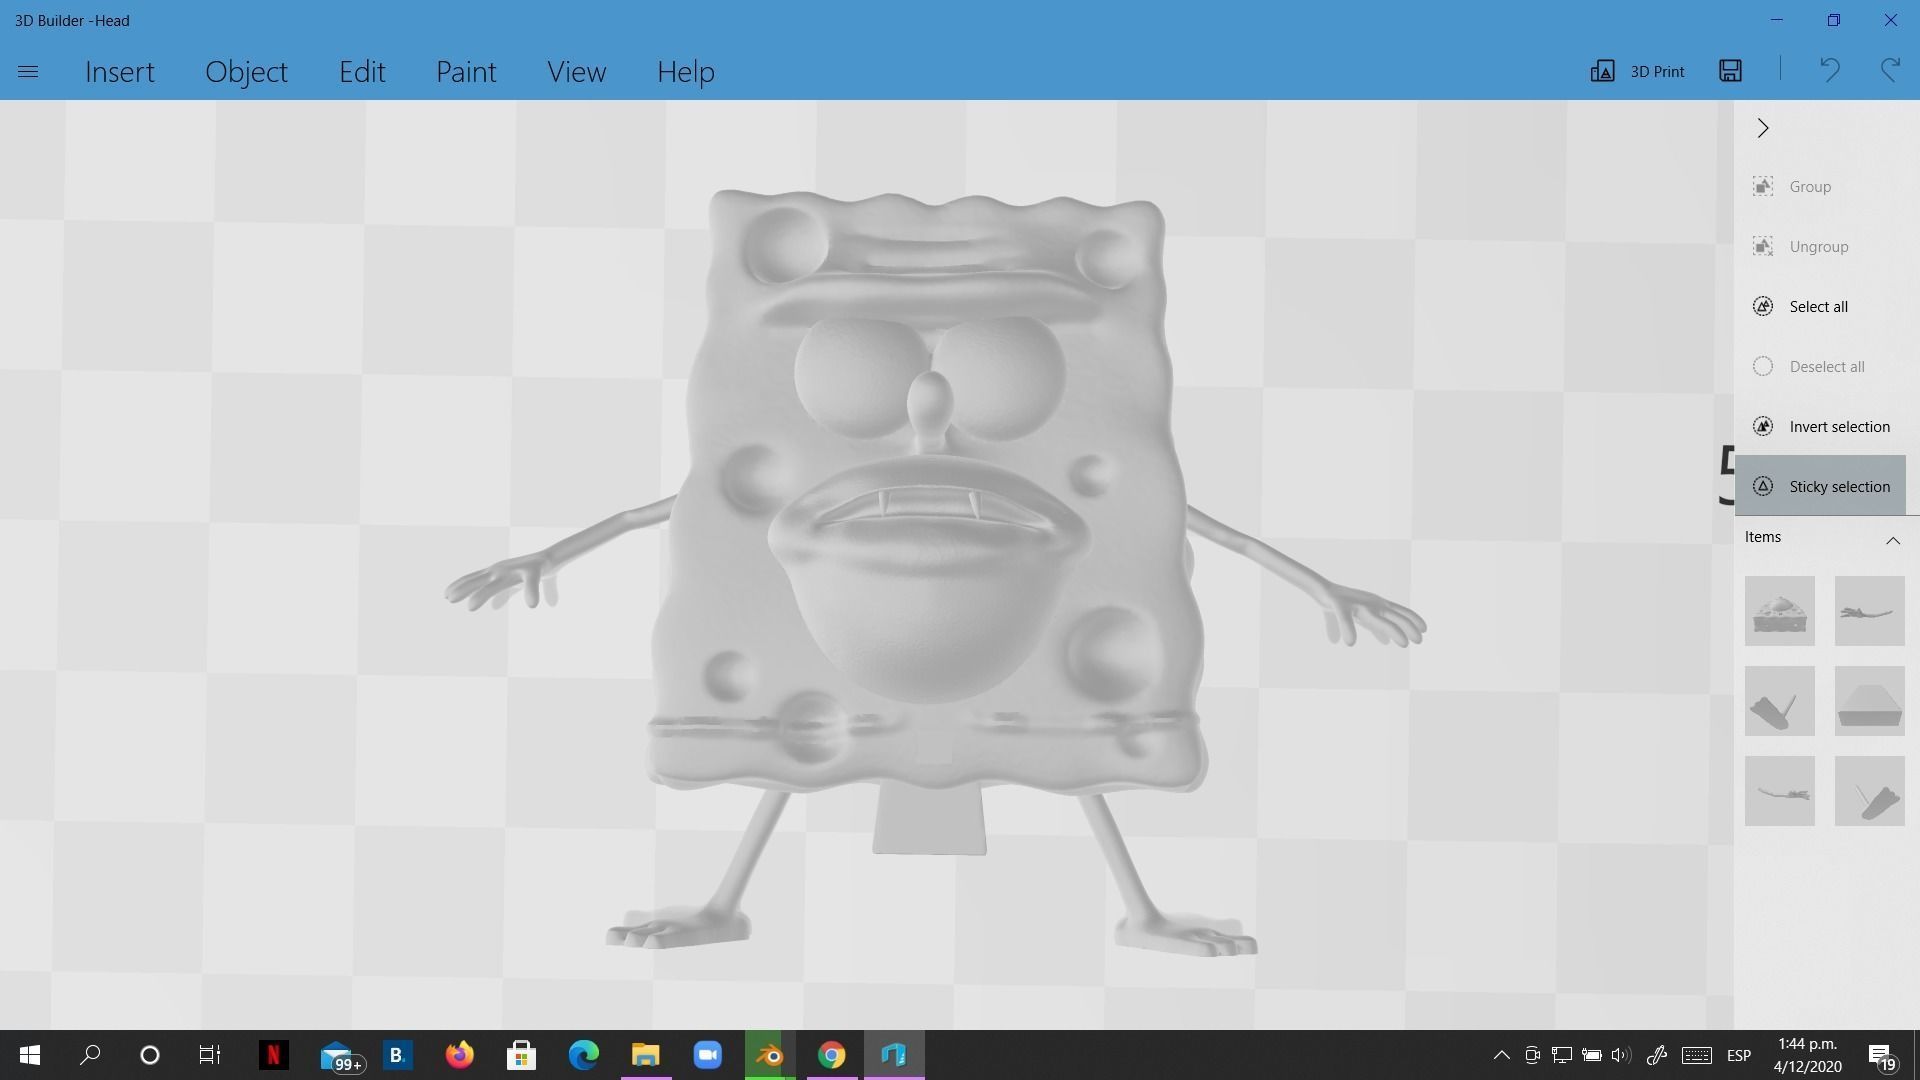Open the B. app from the taskbar

397,1055
